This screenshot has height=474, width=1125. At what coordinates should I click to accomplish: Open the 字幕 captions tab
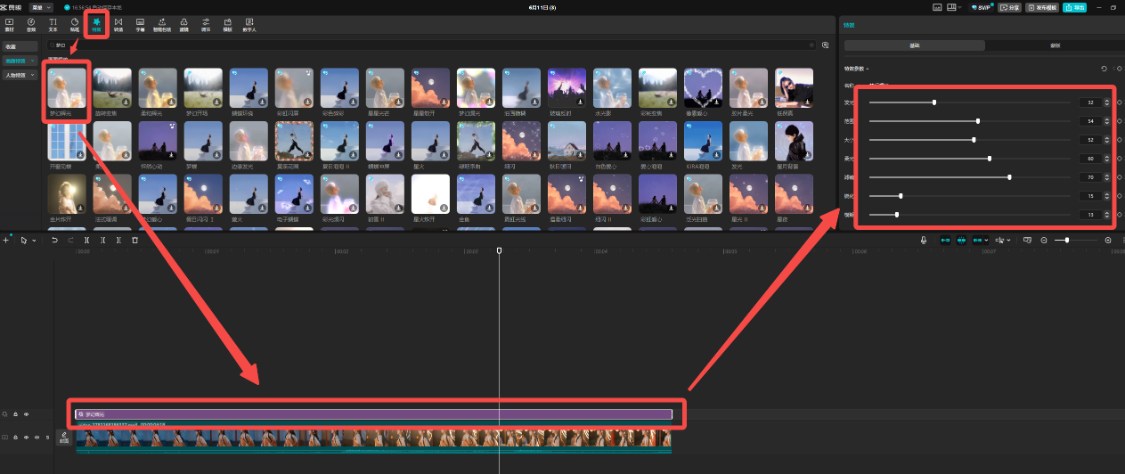pos(140,25)
